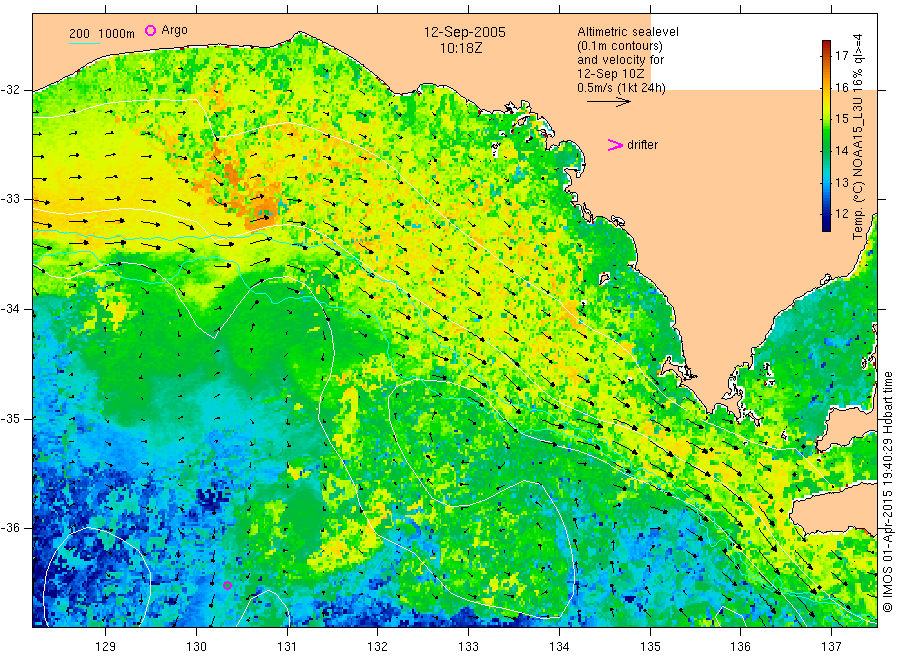Click latitude axis label -32
Image resolution: width=900 pixels, height=660 pixels.
(10, 90)
